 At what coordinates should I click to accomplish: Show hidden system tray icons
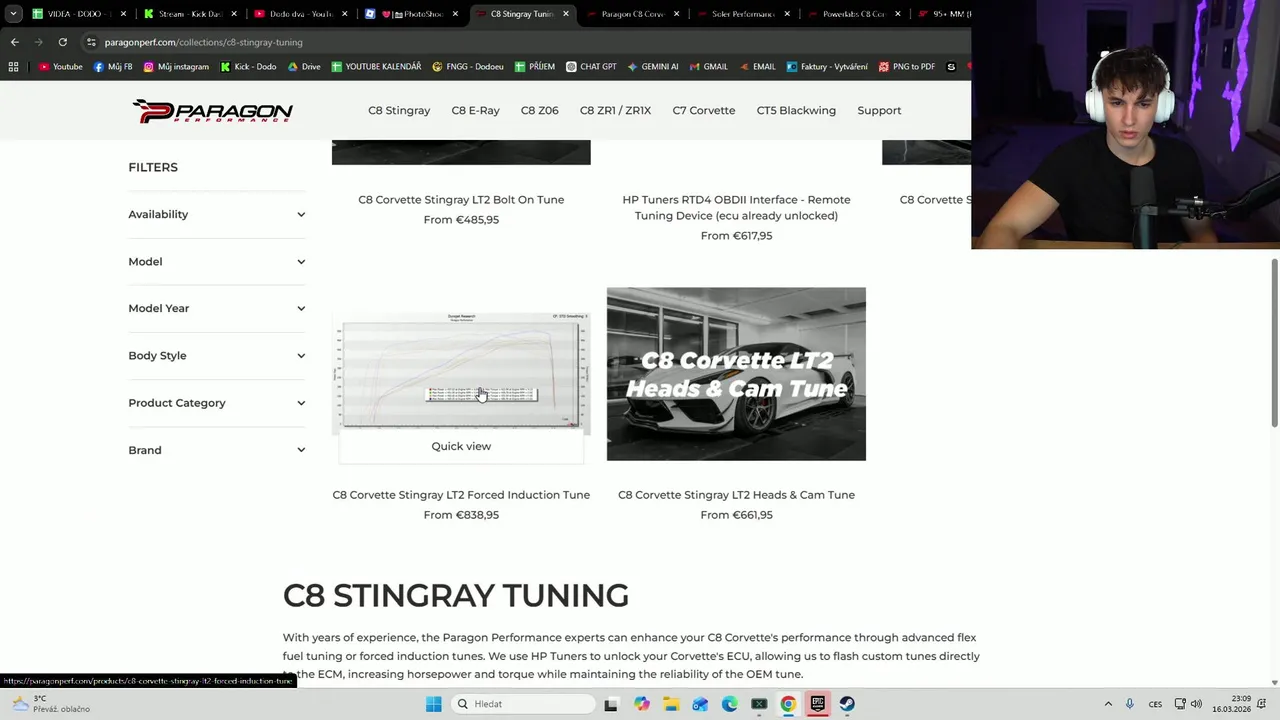(1108, 704)
